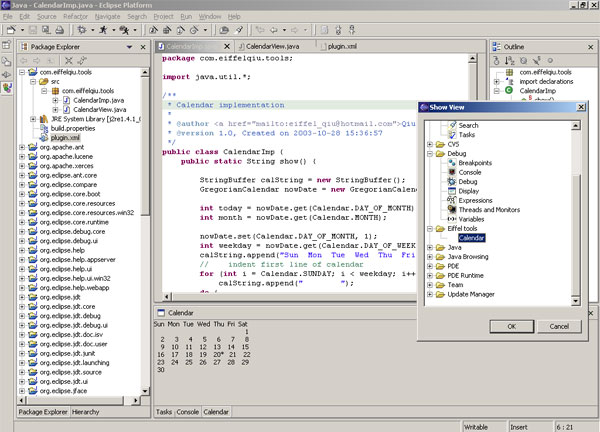The height and width of the screenshot is (432, 600).
Task: Switch to the Console bottom tab
Action: (x=188, y=412)
